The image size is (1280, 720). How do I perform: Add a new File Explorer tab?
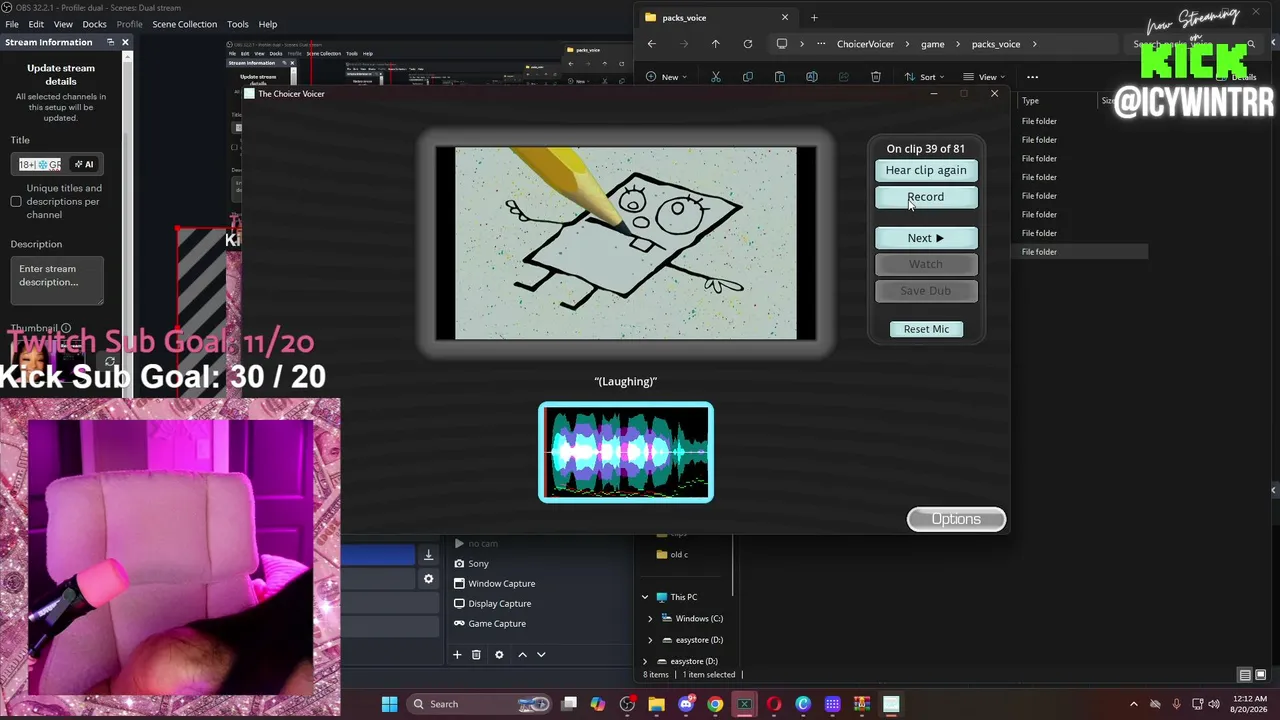(814, 17)
